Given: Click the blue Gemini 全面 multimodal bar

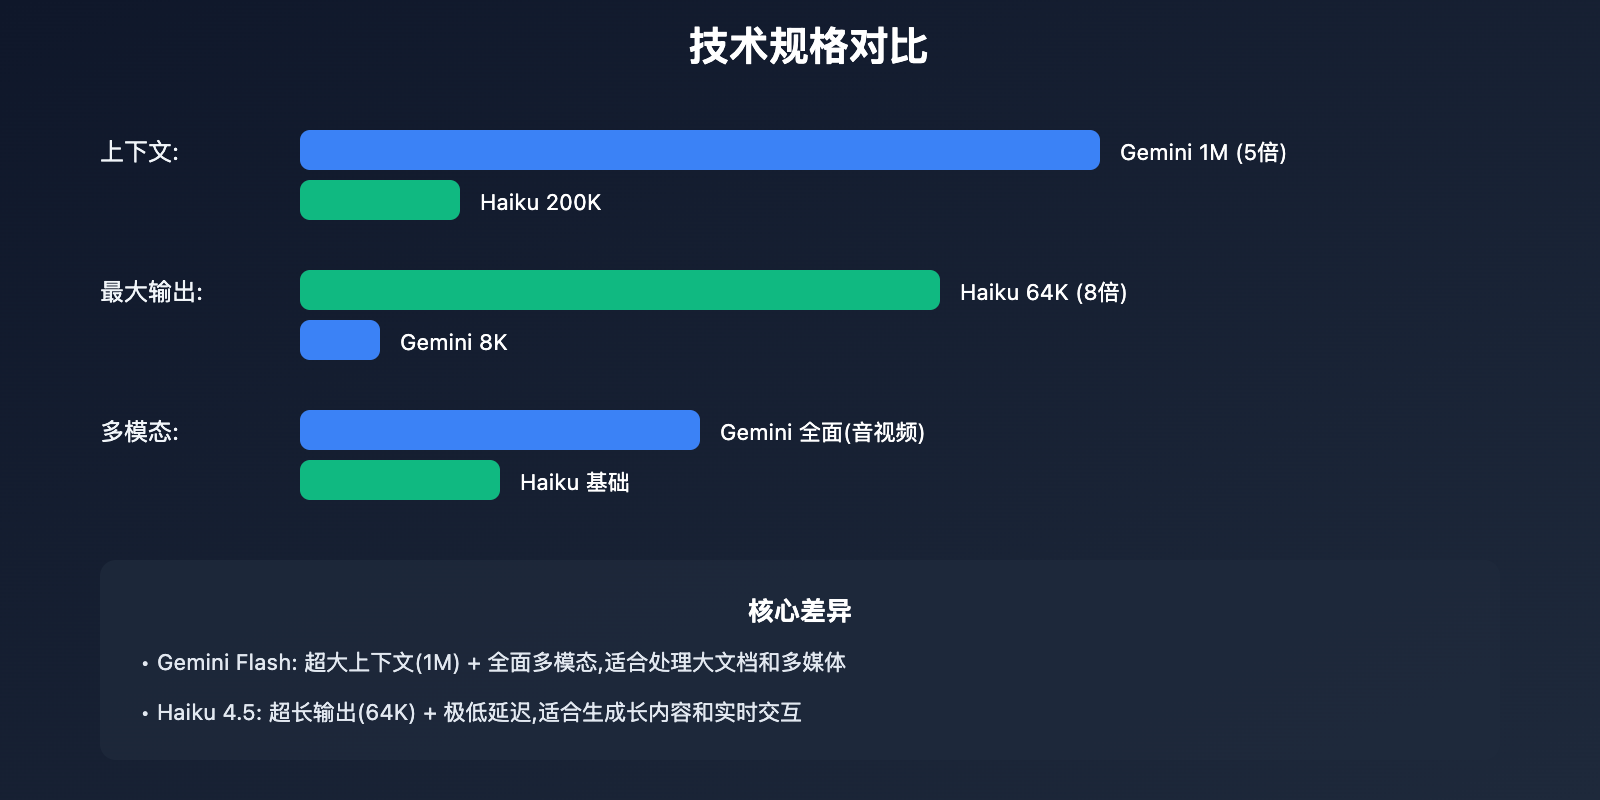Looking at the screenshot, I should click(499, 430).
